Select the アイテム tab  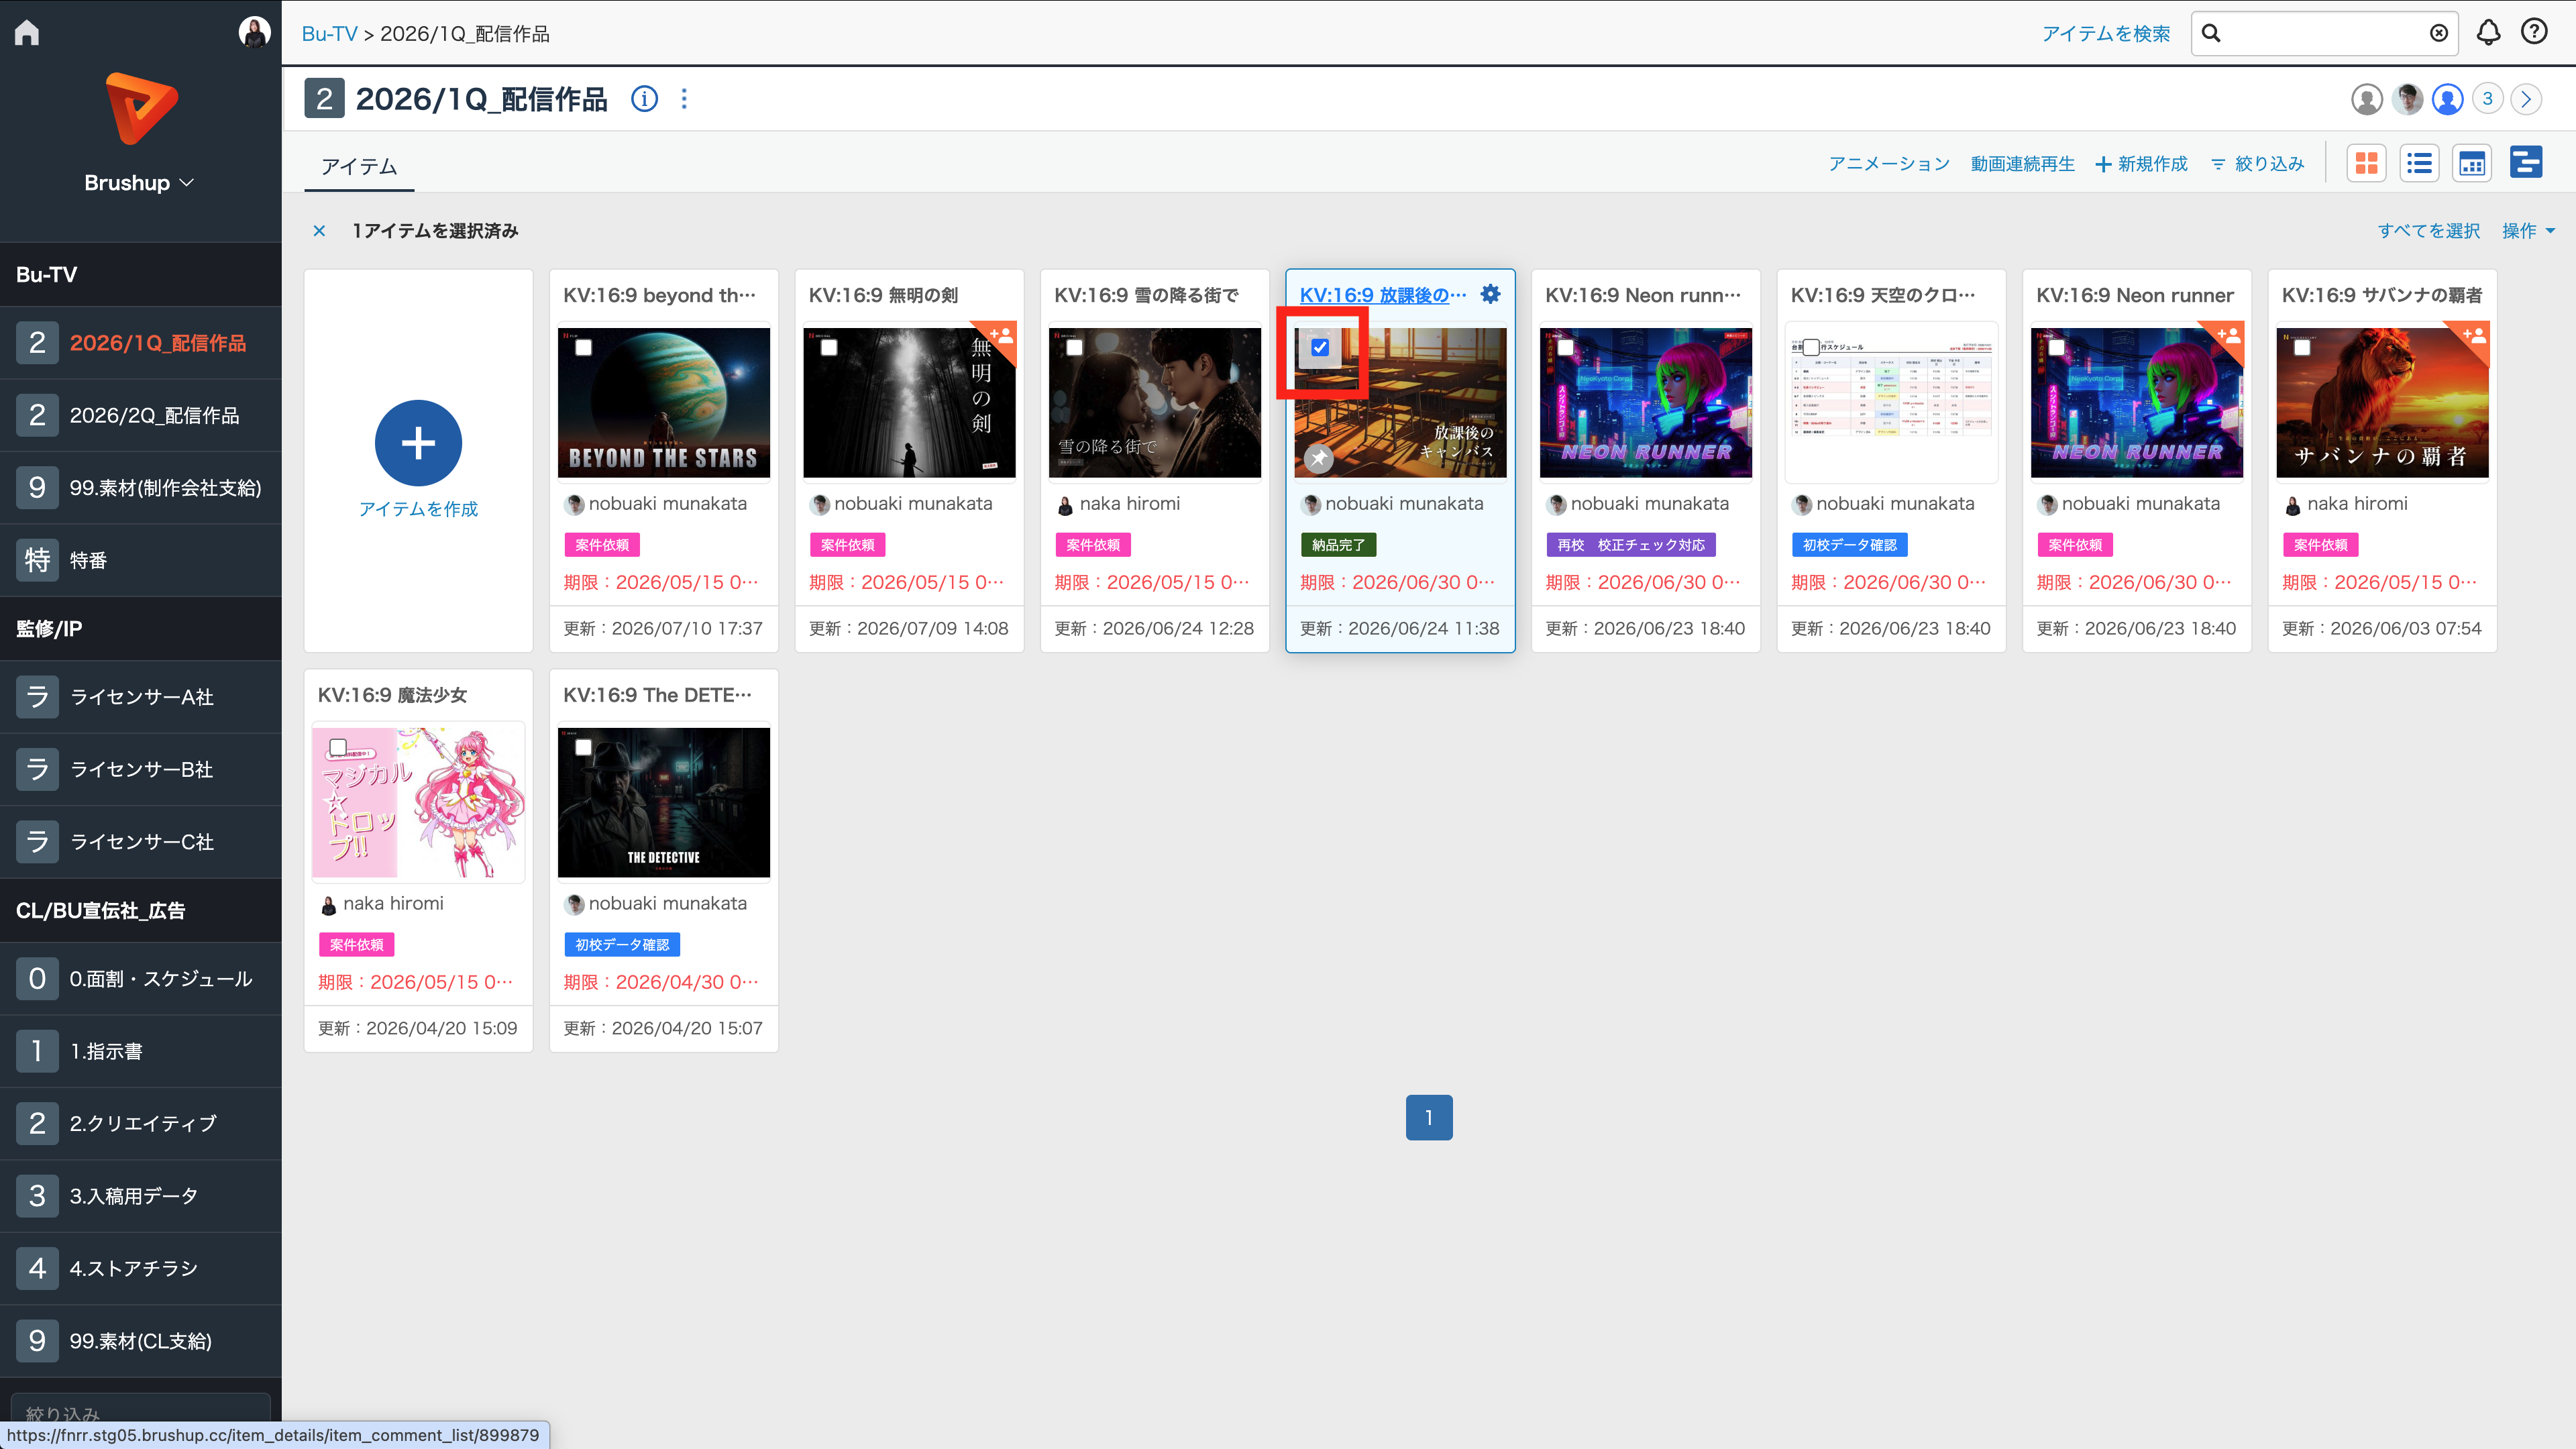pyautogui.click(x=359, y=166)
